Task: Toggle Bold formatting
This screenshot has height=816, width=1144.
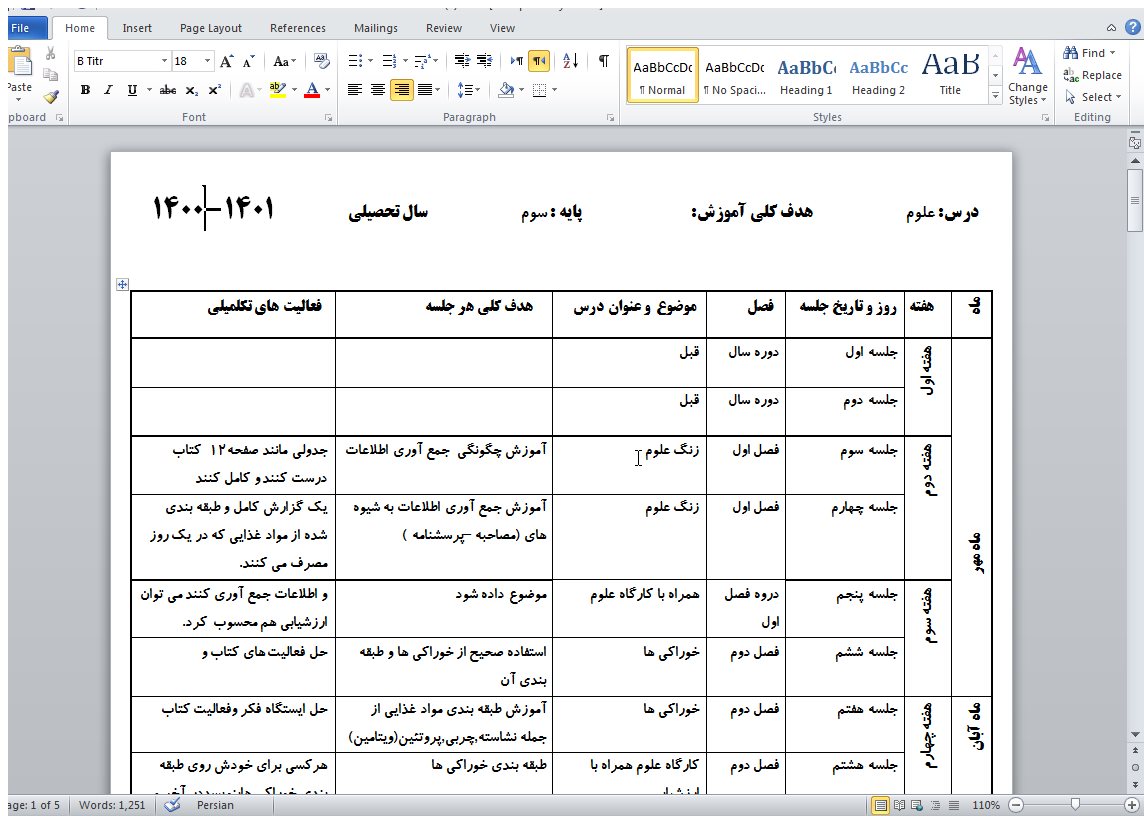Action: (85, 90)
